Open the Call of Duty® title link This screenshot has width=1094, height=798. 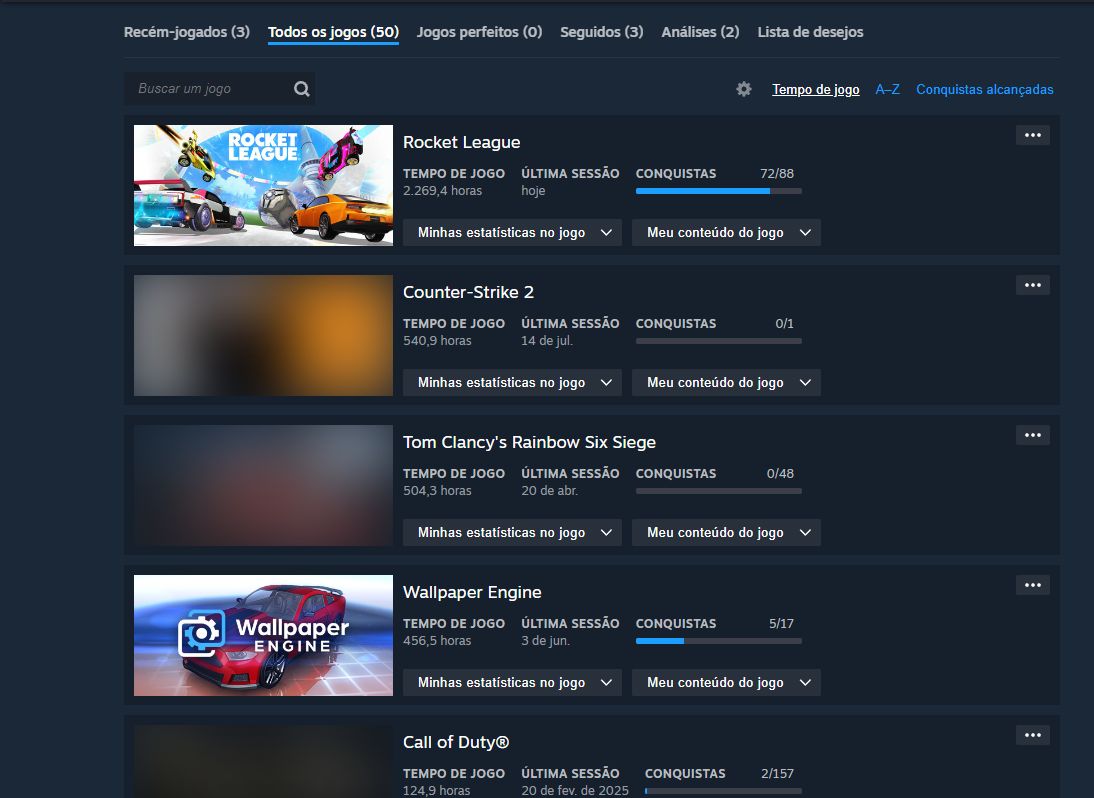click(x=456, y=742)
